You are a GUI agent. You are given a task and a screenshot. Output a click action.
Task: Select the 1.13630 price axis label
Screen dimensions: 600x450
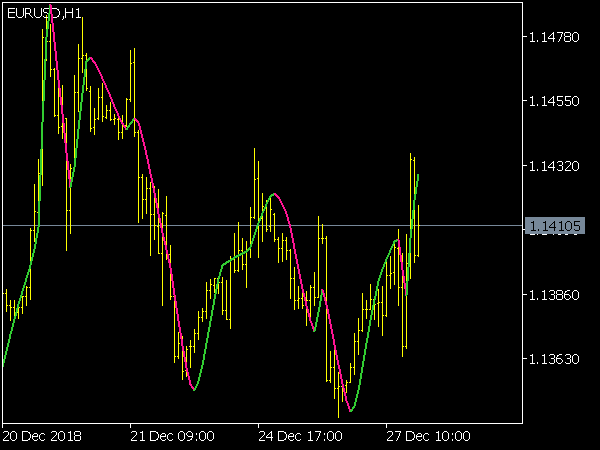coord(554,359)
